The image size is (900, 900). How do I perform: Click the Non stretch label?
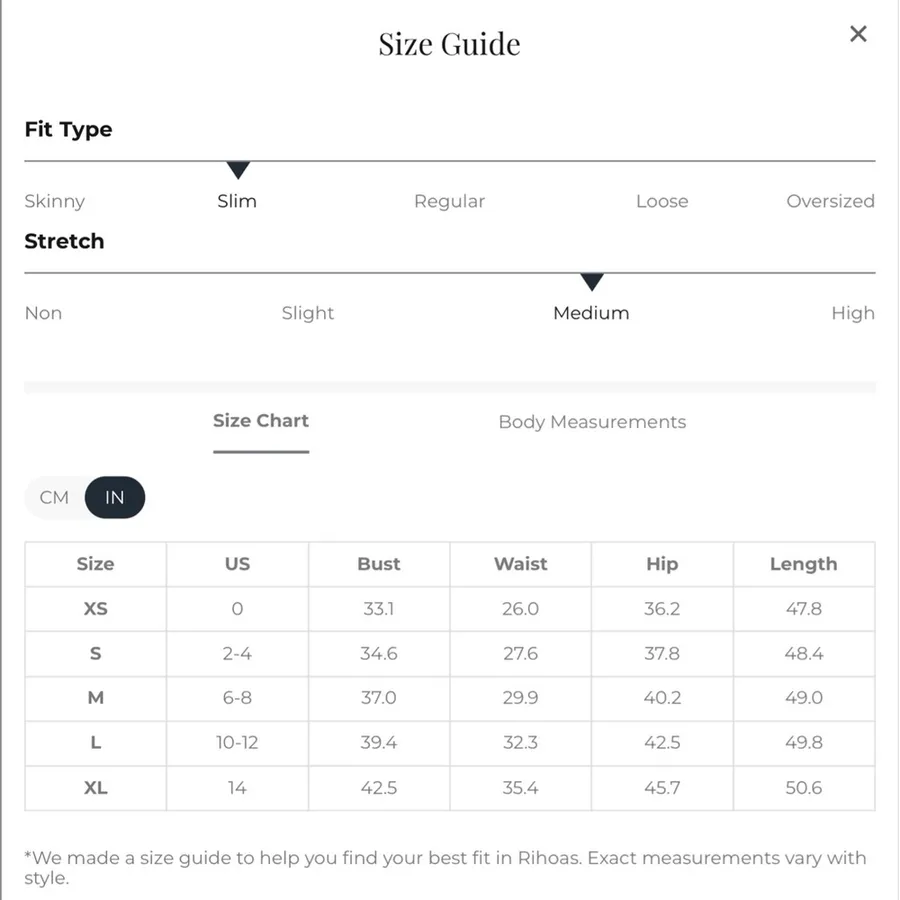pyautogui.click(x=43, y=313)
